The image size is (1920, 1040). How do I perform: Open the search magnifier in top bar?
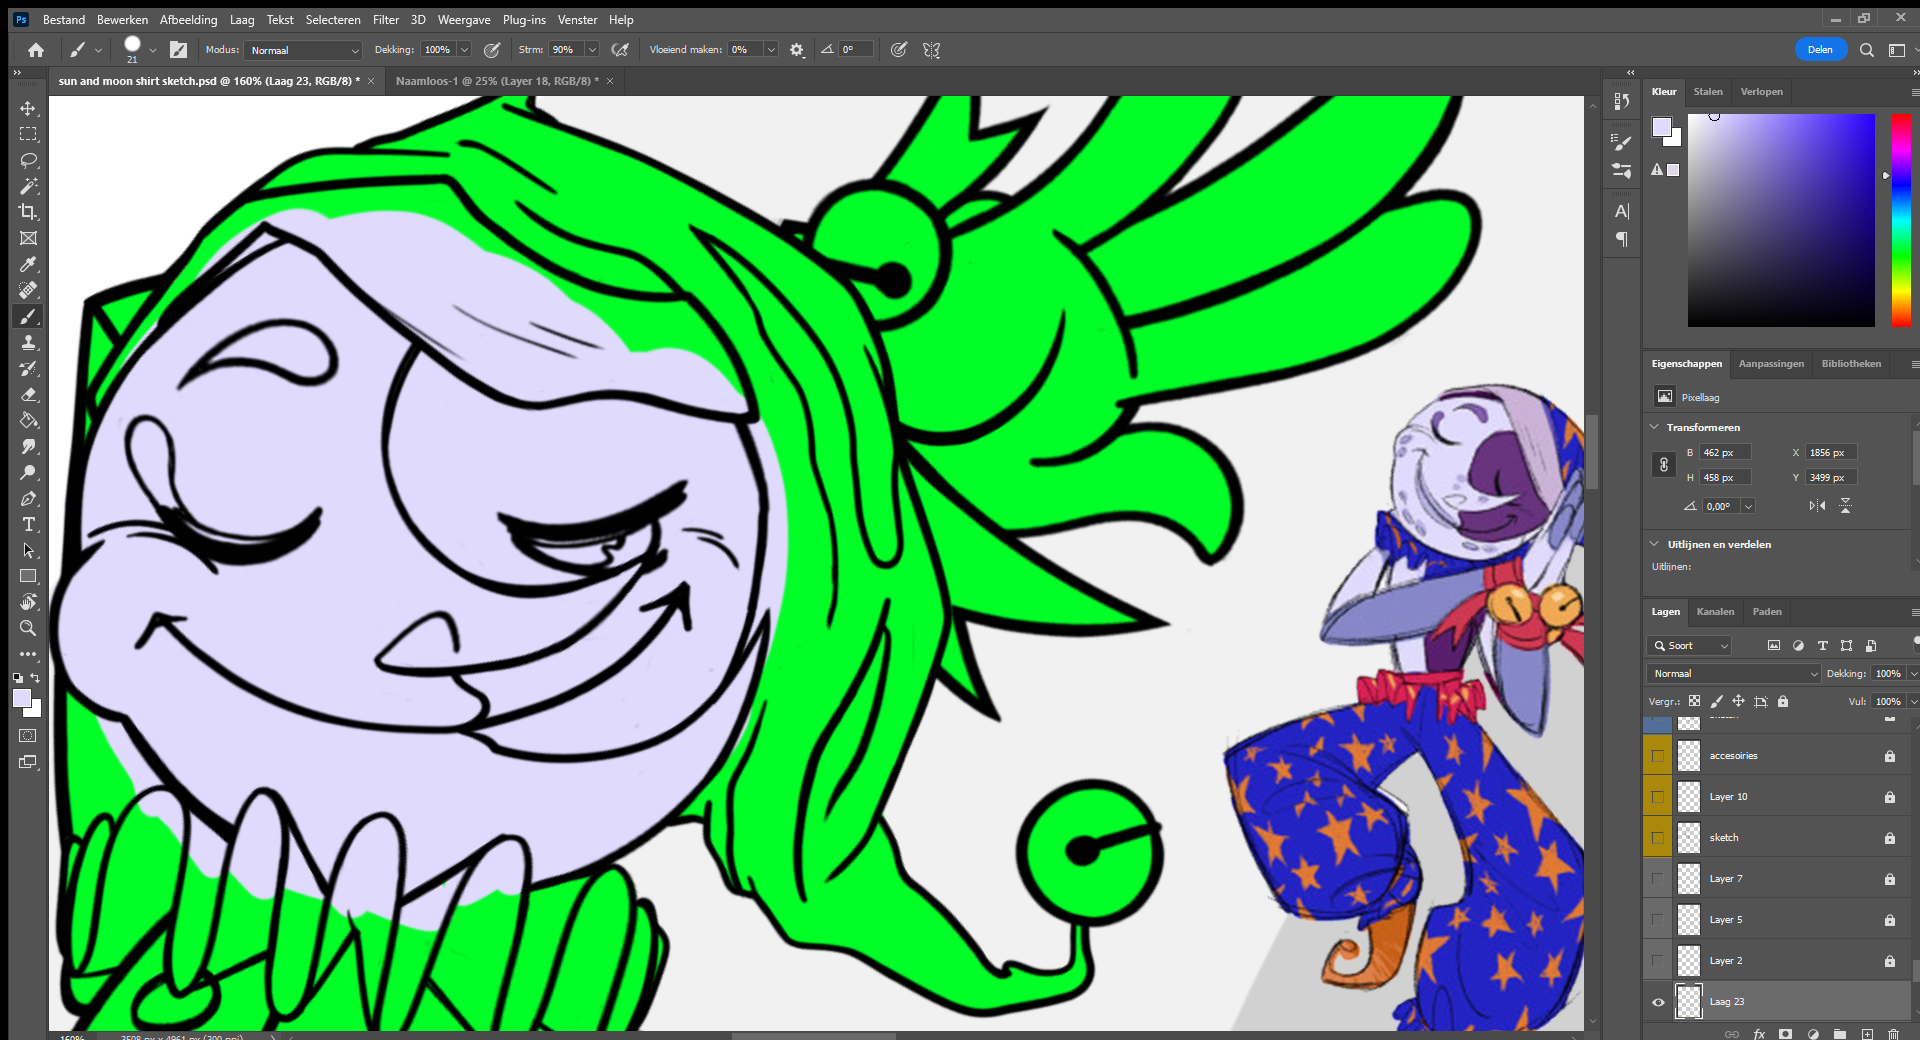tap(1866, 50)
